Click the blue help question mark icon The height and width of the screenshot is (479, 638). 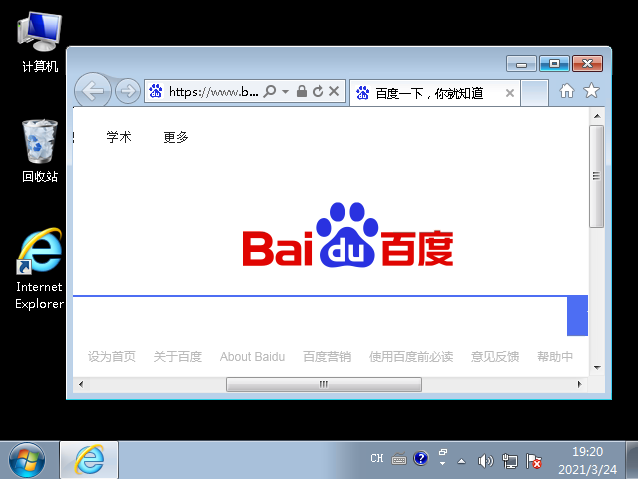(420, 459)
